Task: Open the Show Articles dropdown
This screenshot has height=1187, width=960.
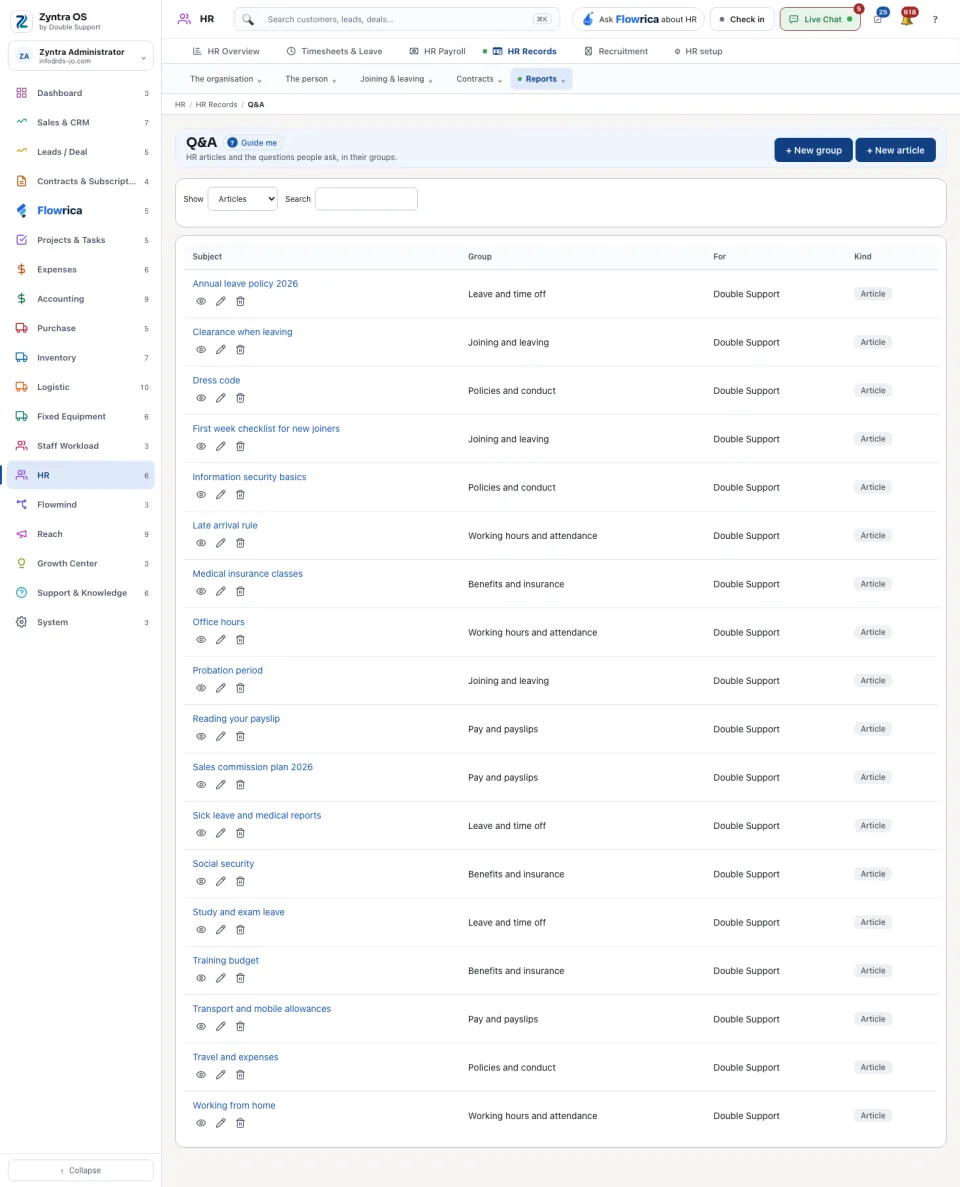Action: point(242,199)
